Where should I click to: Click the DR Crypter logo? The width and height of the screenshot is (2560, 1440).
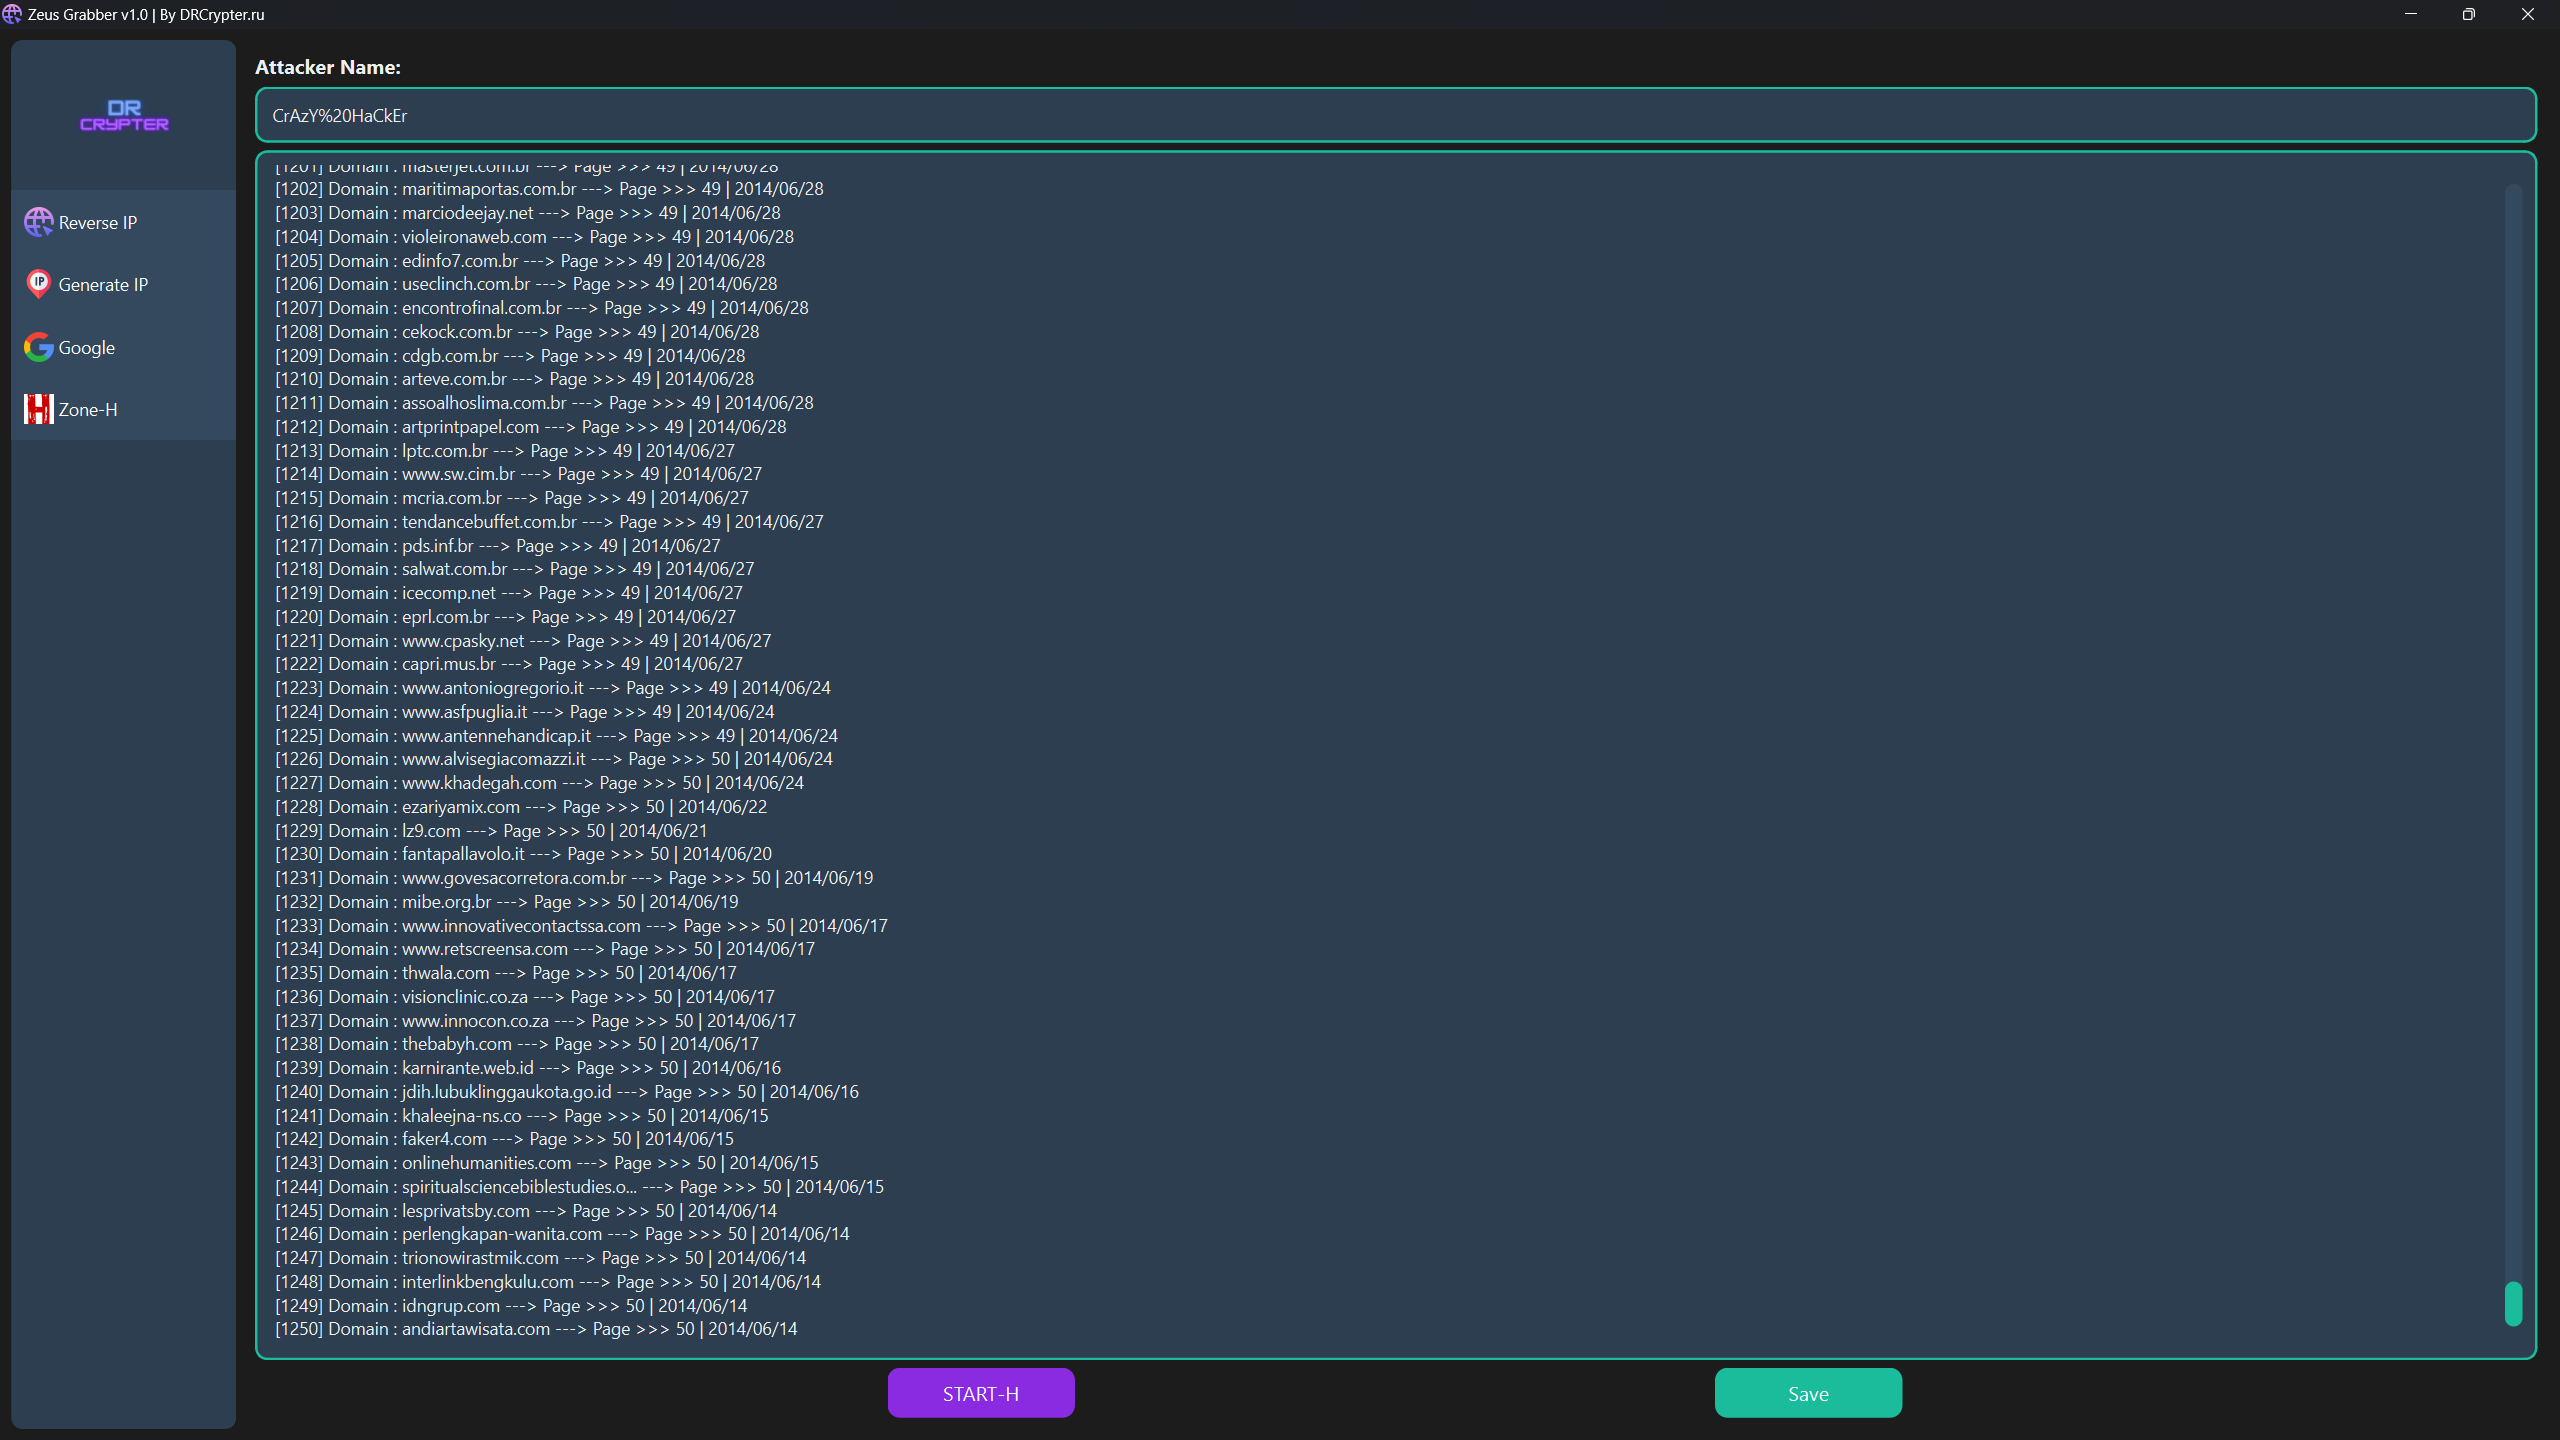coord(123,115)
